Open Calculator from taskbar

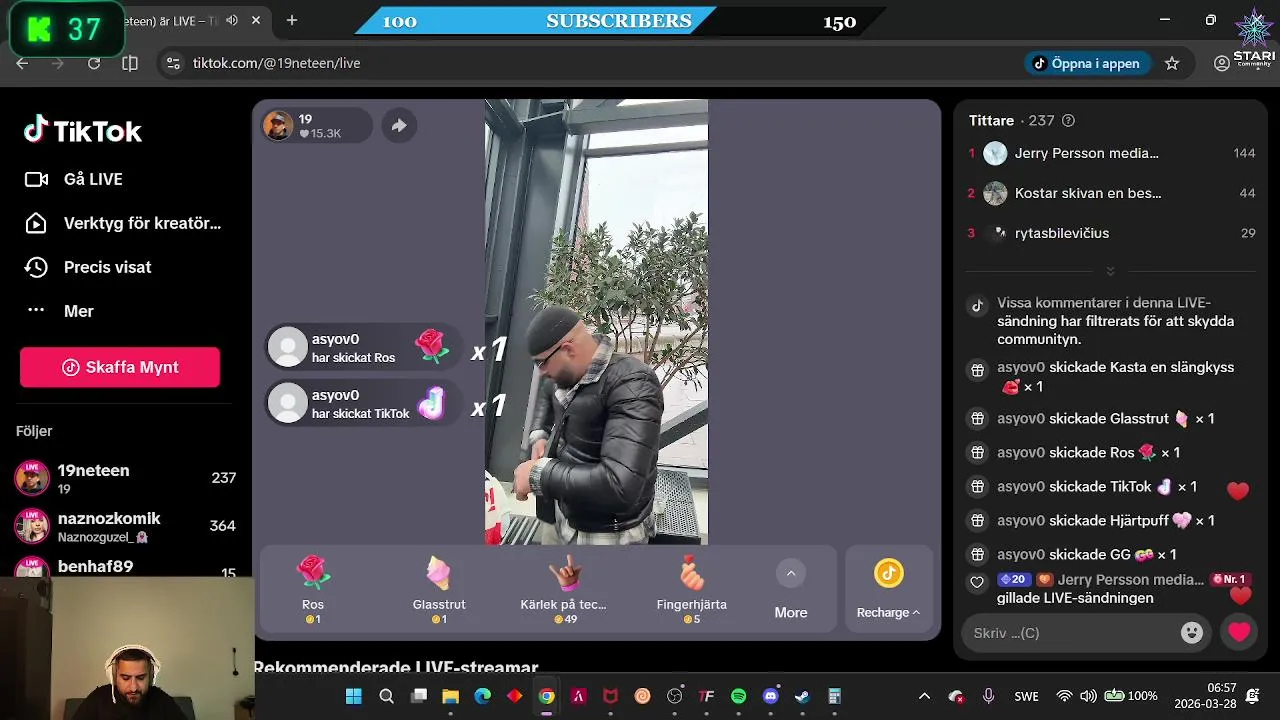[x=834, y=696]
